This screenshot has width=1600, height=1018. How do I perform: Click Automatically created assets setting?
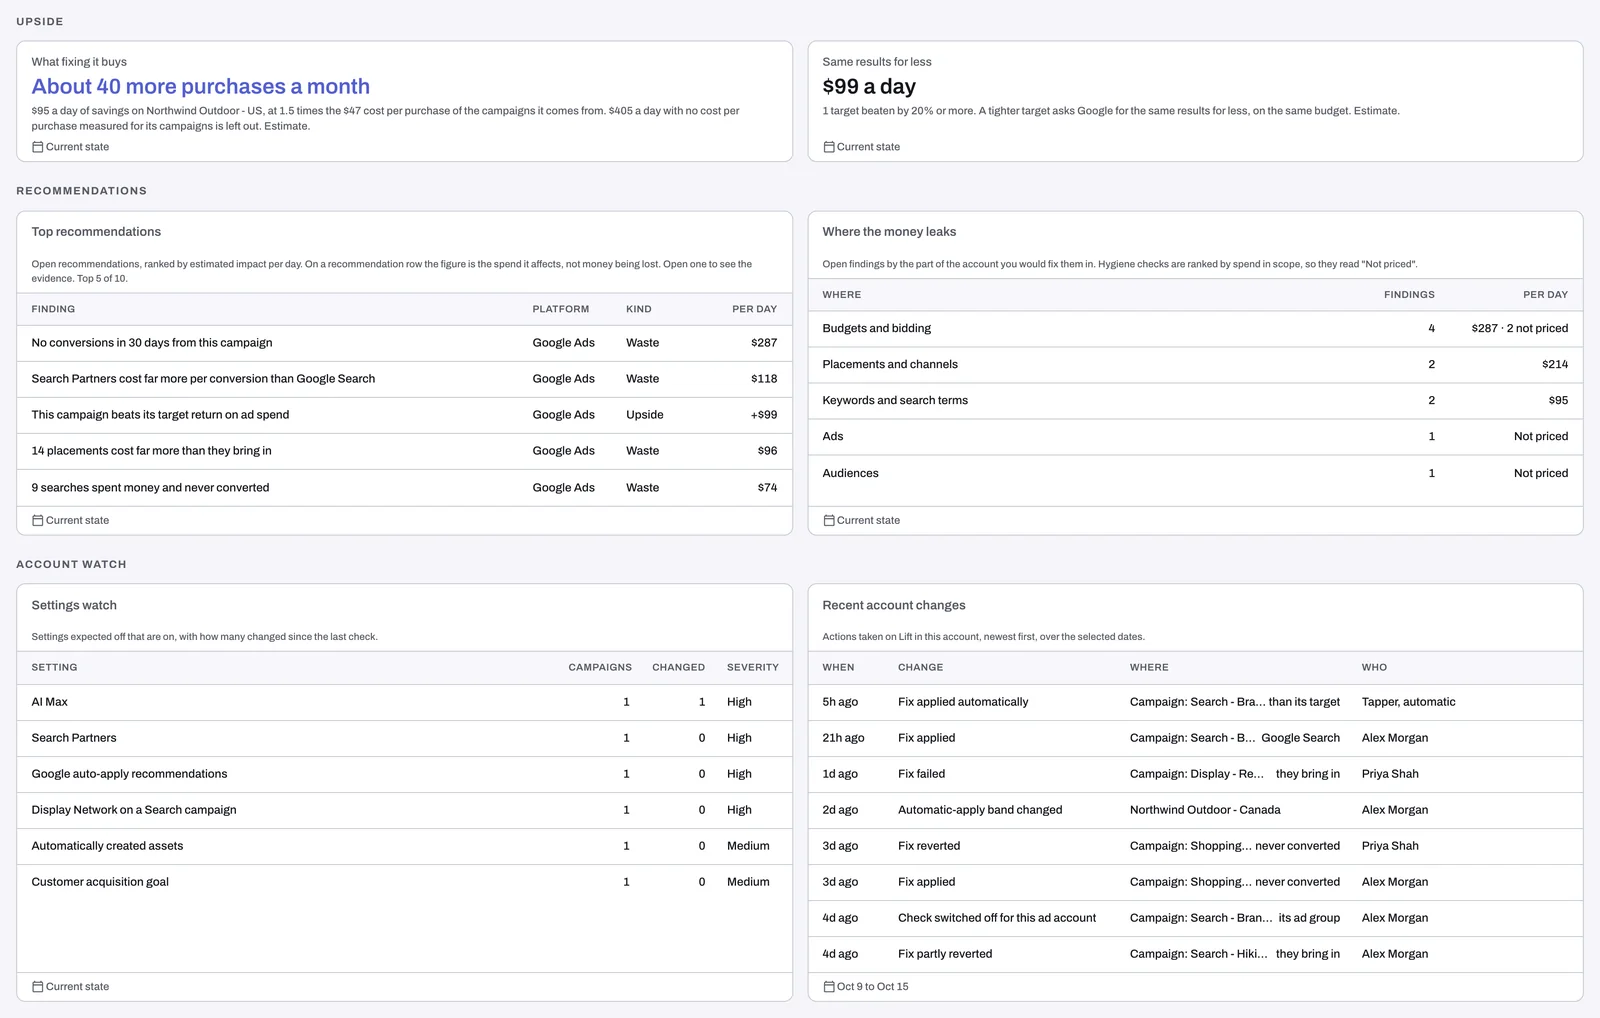click(x=404, y=846)
